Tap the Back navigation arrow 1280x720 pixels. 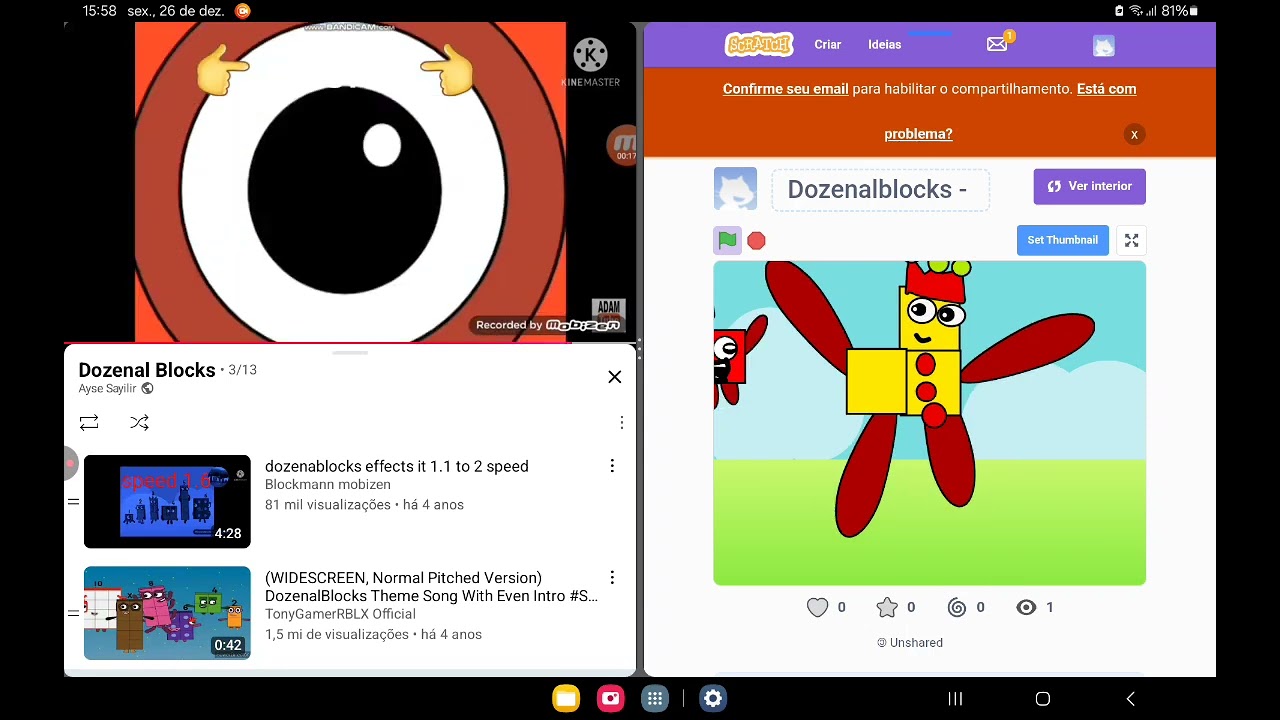pyautogui.click(x=1130, y=699)
